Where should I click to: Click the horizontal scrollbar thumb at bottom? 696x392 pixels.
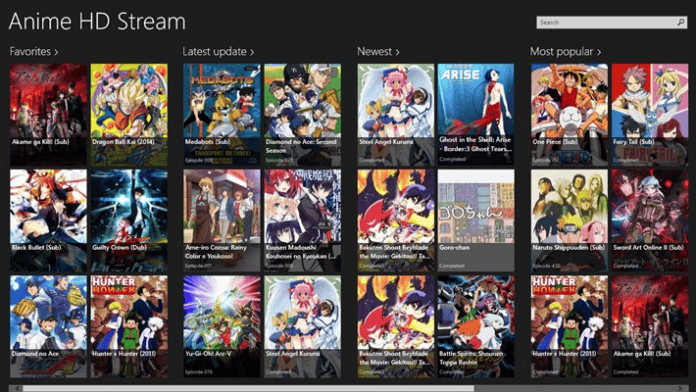(x=249, y=388)
